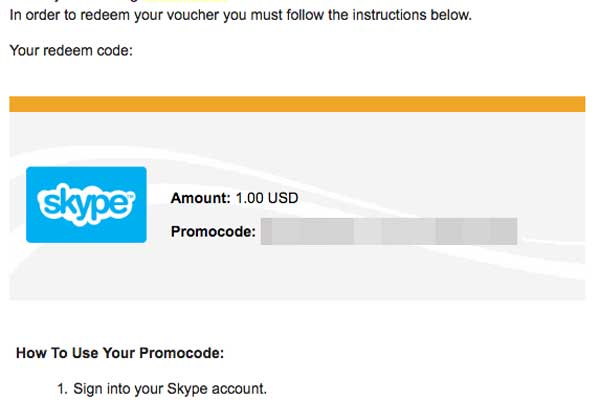Click the Amount: label

201,198
